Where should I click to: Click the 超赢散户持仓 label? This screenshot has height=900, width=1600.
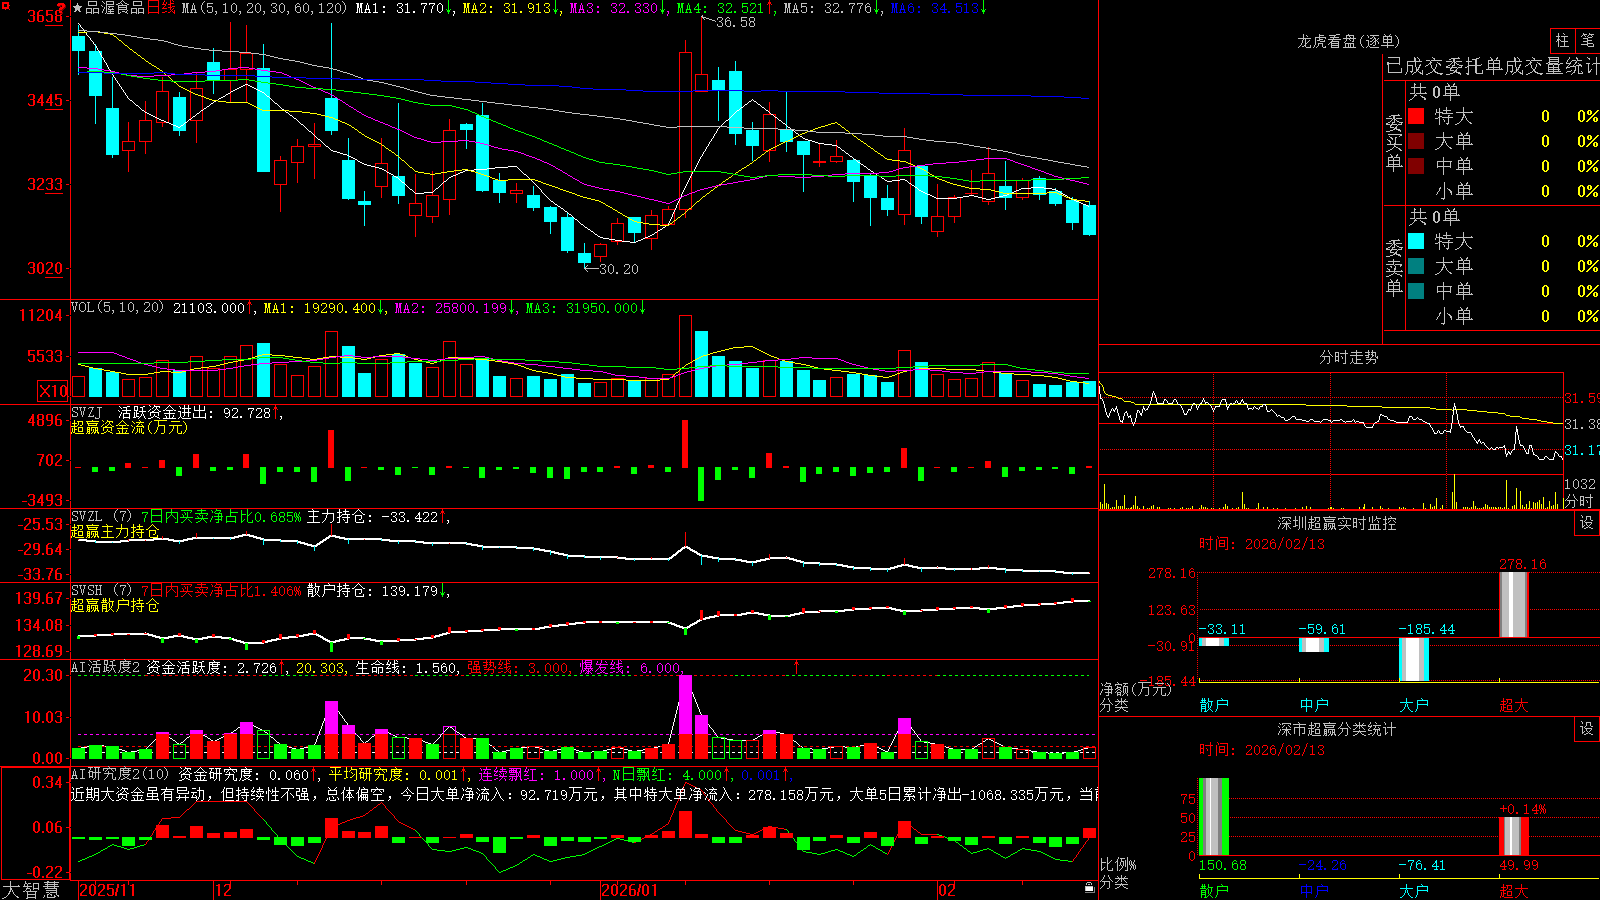point(115,605)
